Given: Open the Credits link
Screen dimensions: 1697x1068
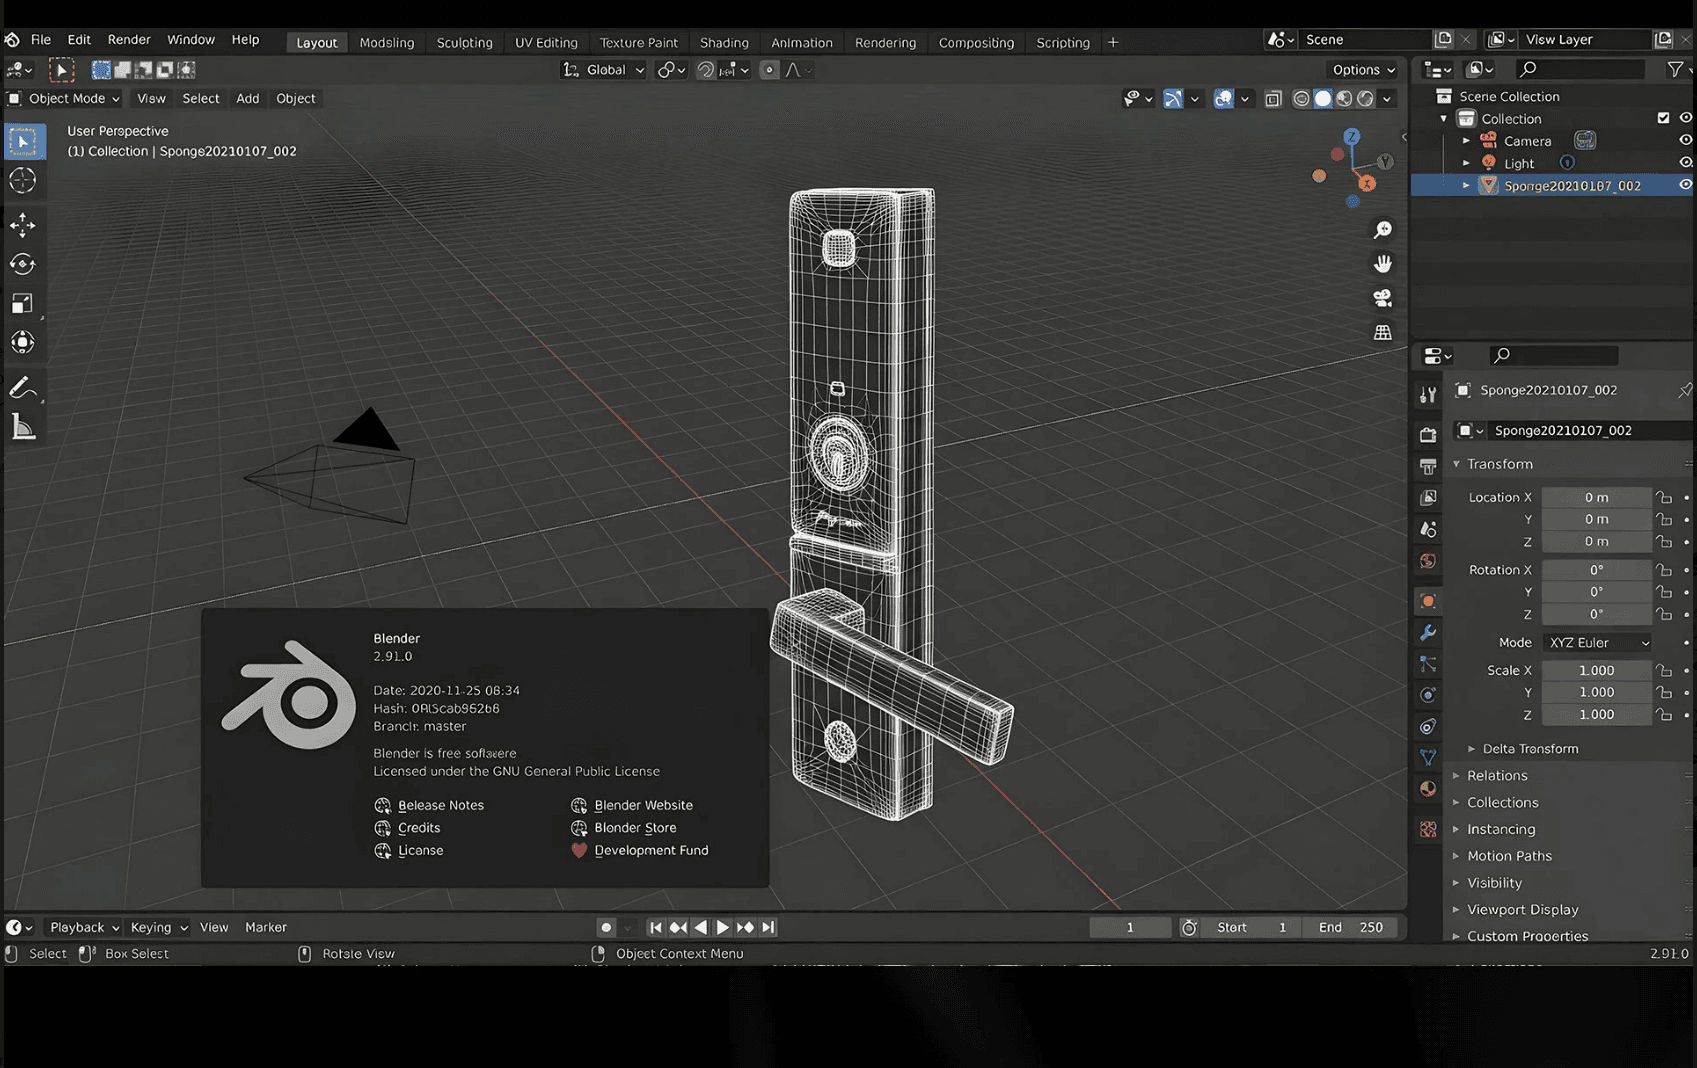Looking at the screenshot, I should tap(407, 828).
